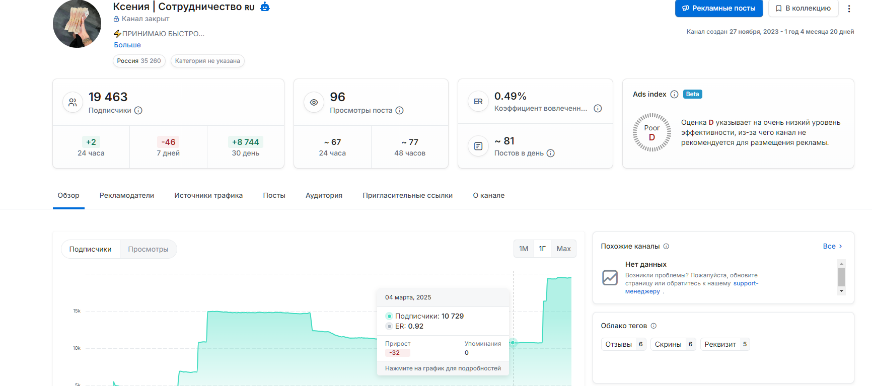Click the Poor D rating gauge

(652, 132)
